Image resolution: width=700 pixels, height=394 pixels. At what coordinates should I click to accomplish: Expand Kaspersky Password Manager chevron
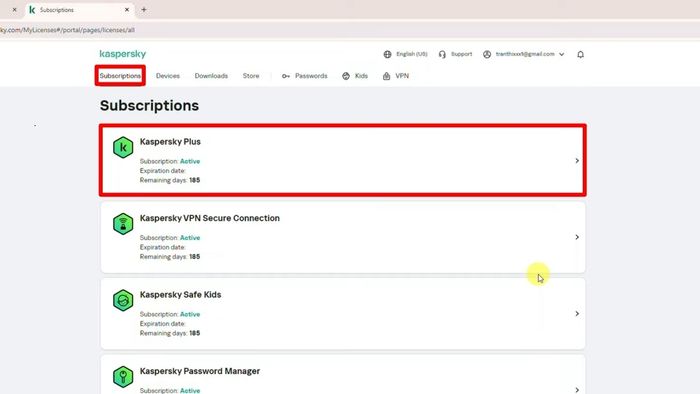click(x=577, y=390)
